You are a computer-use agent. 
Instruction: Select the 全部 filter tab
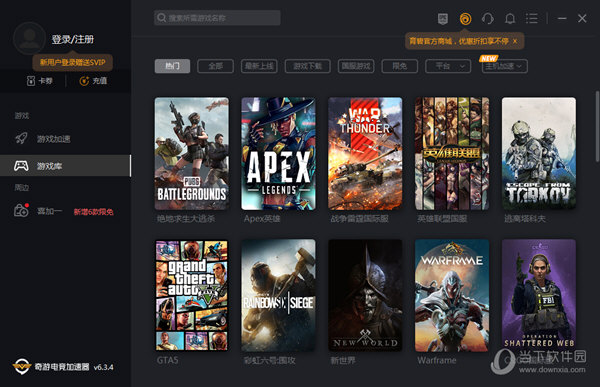pos(215,66)
